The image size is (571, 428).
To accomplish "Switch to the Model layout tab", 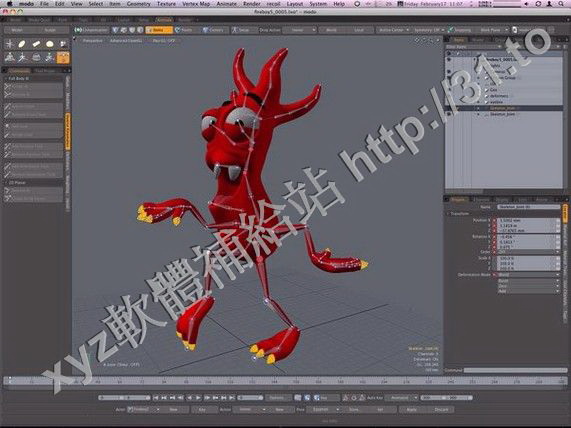I will pos(16,20).
